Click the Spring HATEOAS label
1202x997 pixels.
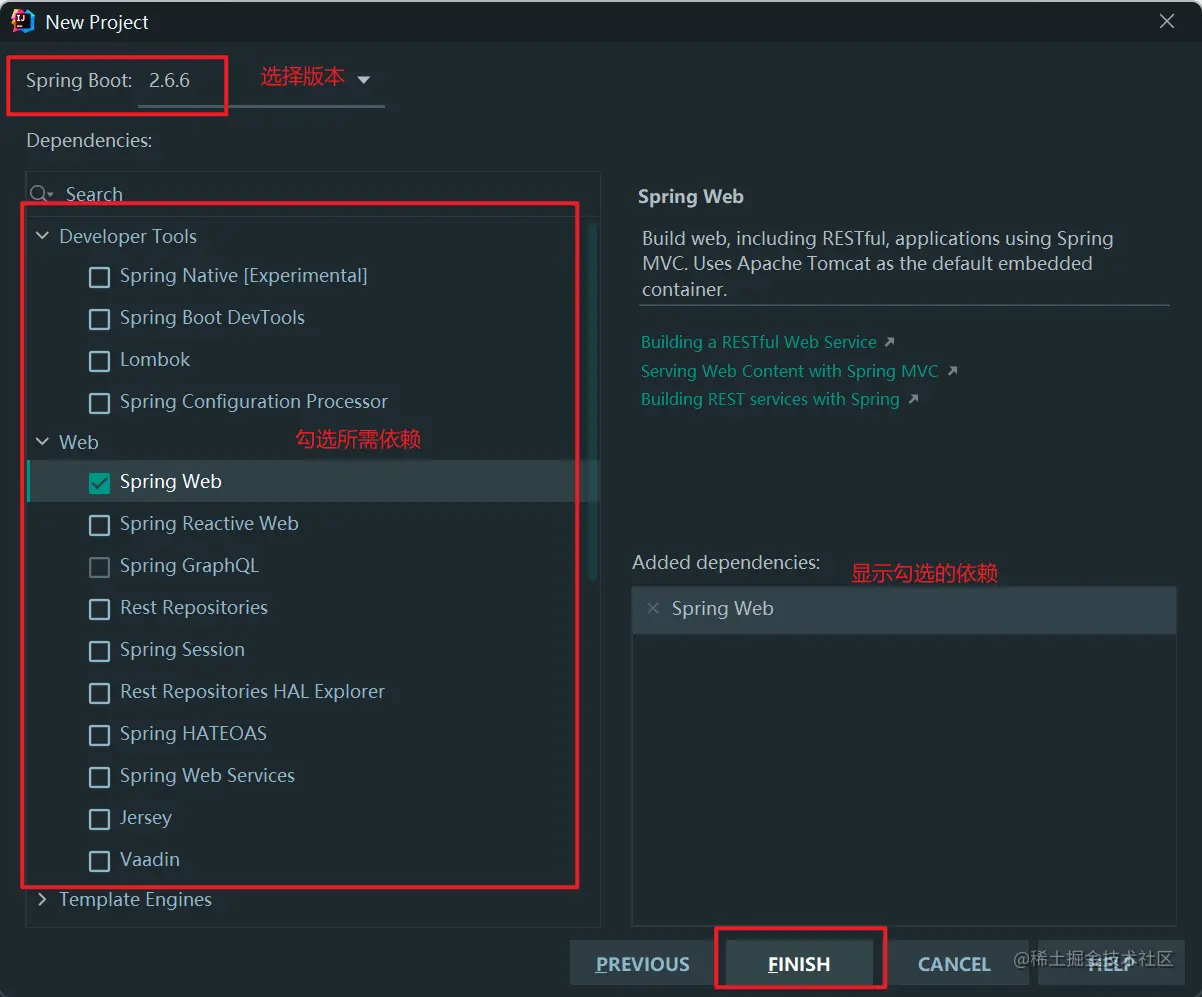[x=193, y=734]
